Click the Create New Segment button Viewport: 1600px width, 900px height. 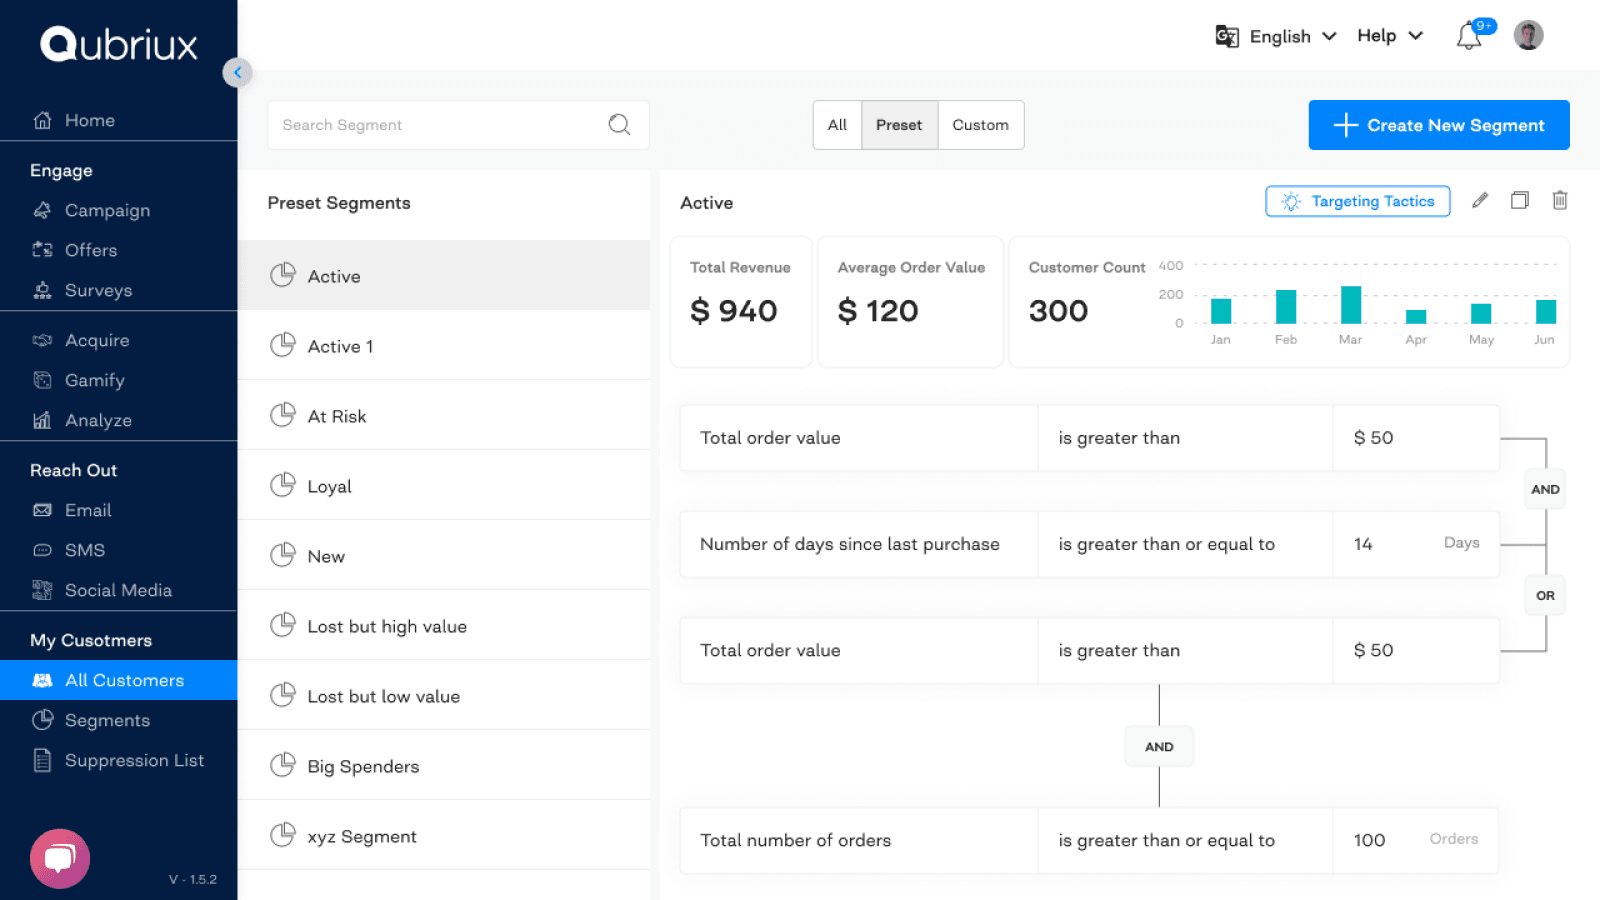coord(1439,125)
